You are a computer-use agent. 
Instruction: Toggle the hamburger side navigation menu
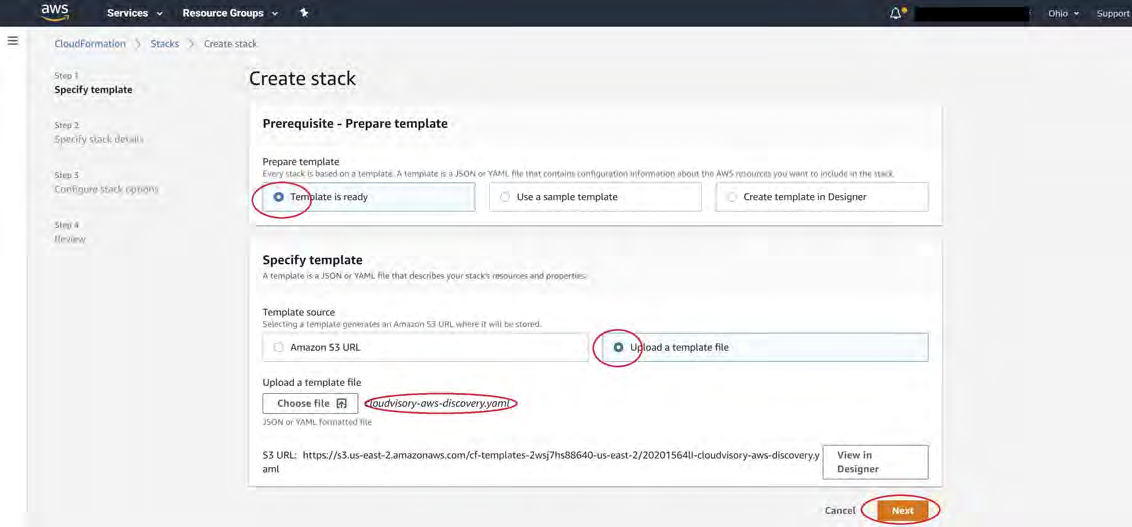coord(12,40)
